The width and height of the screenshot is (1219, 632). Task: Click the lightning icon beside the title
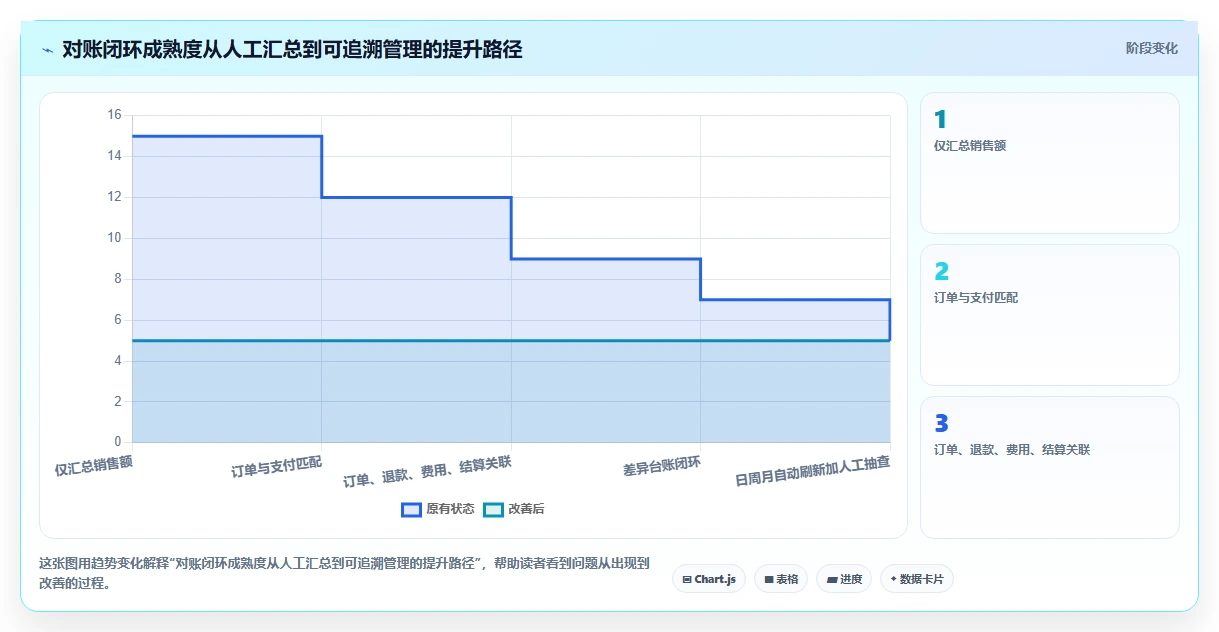point(47,49)
